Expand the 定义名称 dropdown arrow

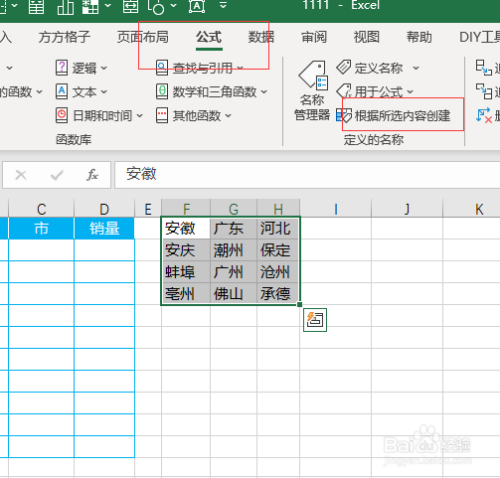pyautogui.click(x=416, y=68)
